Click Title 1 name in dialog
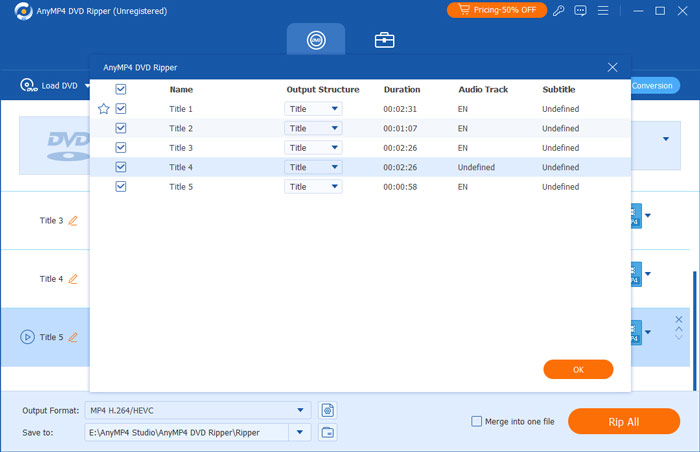Image resolution: width=700 pixels, height=452 pixels. 181,109
